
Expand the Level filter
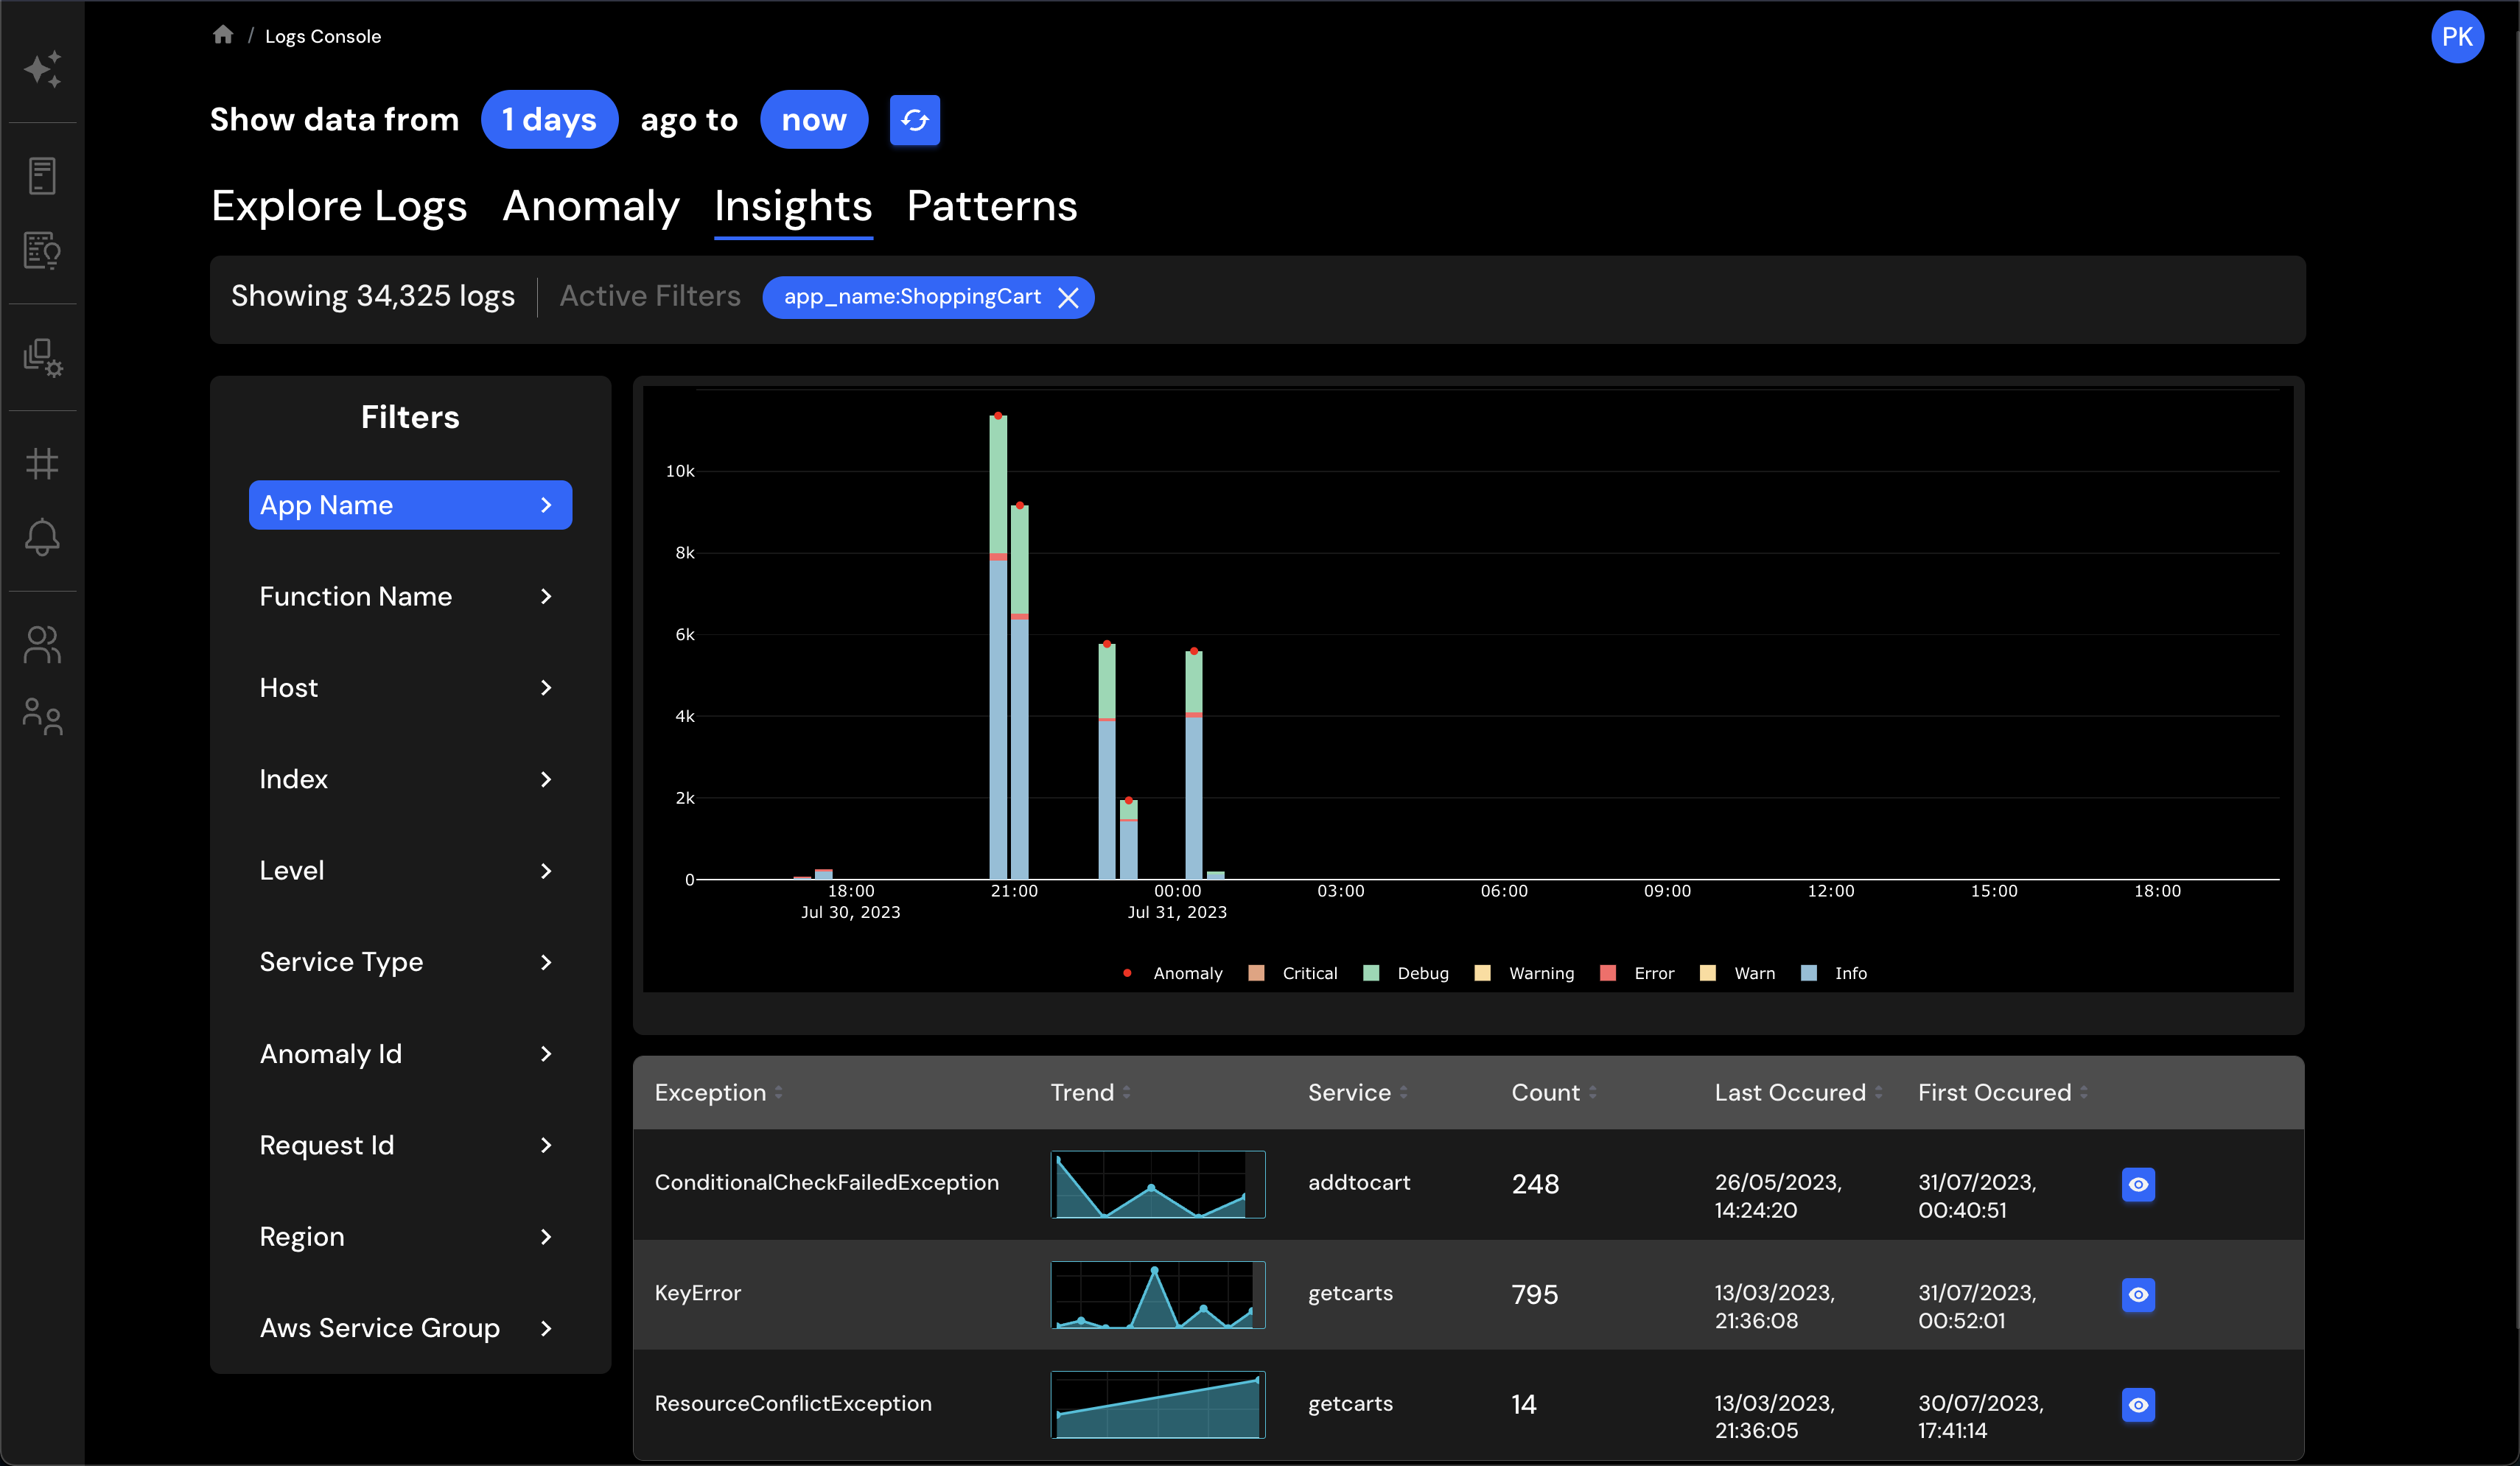[410, 871]
